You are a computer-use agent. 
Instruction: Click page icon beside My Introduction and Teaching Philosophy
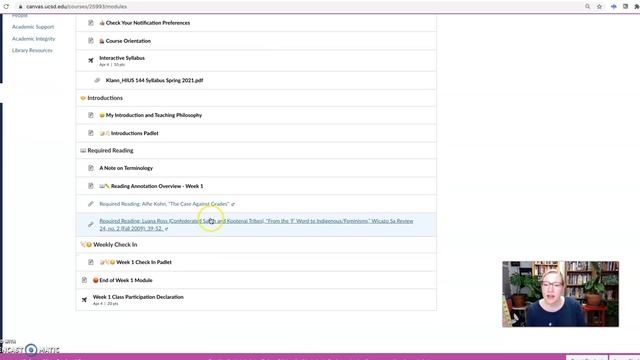pos(91,115)
